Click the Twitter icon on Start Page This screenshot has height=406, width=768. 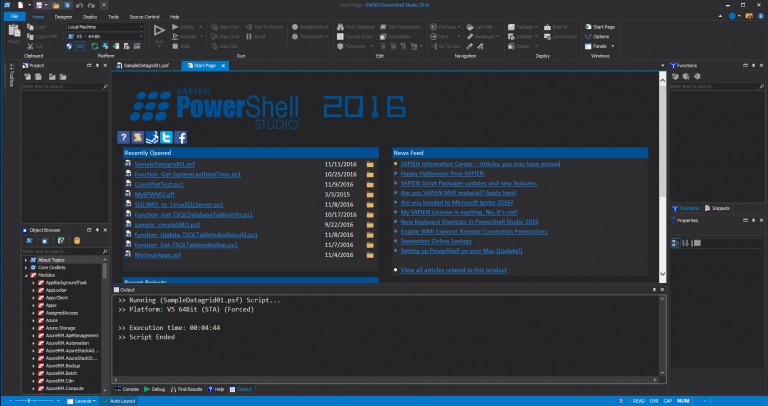tap(167, 138)
